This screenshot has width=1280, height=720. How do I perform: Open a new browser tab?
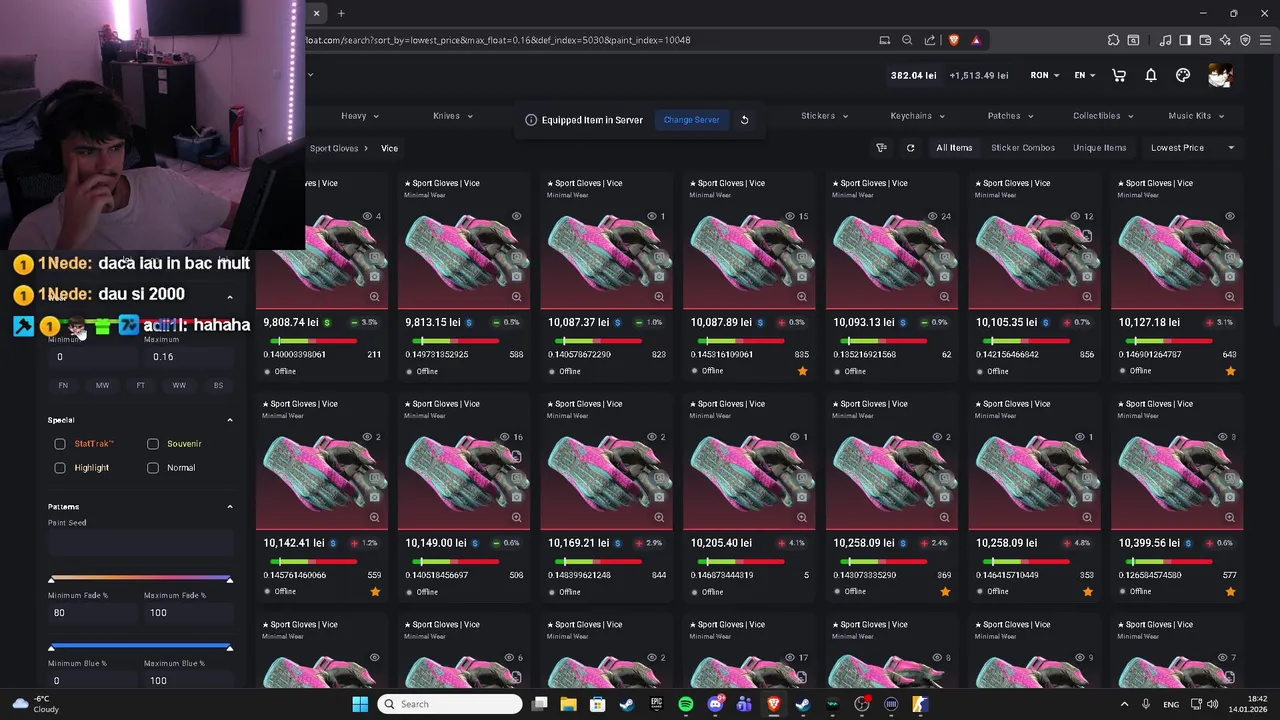341,13
